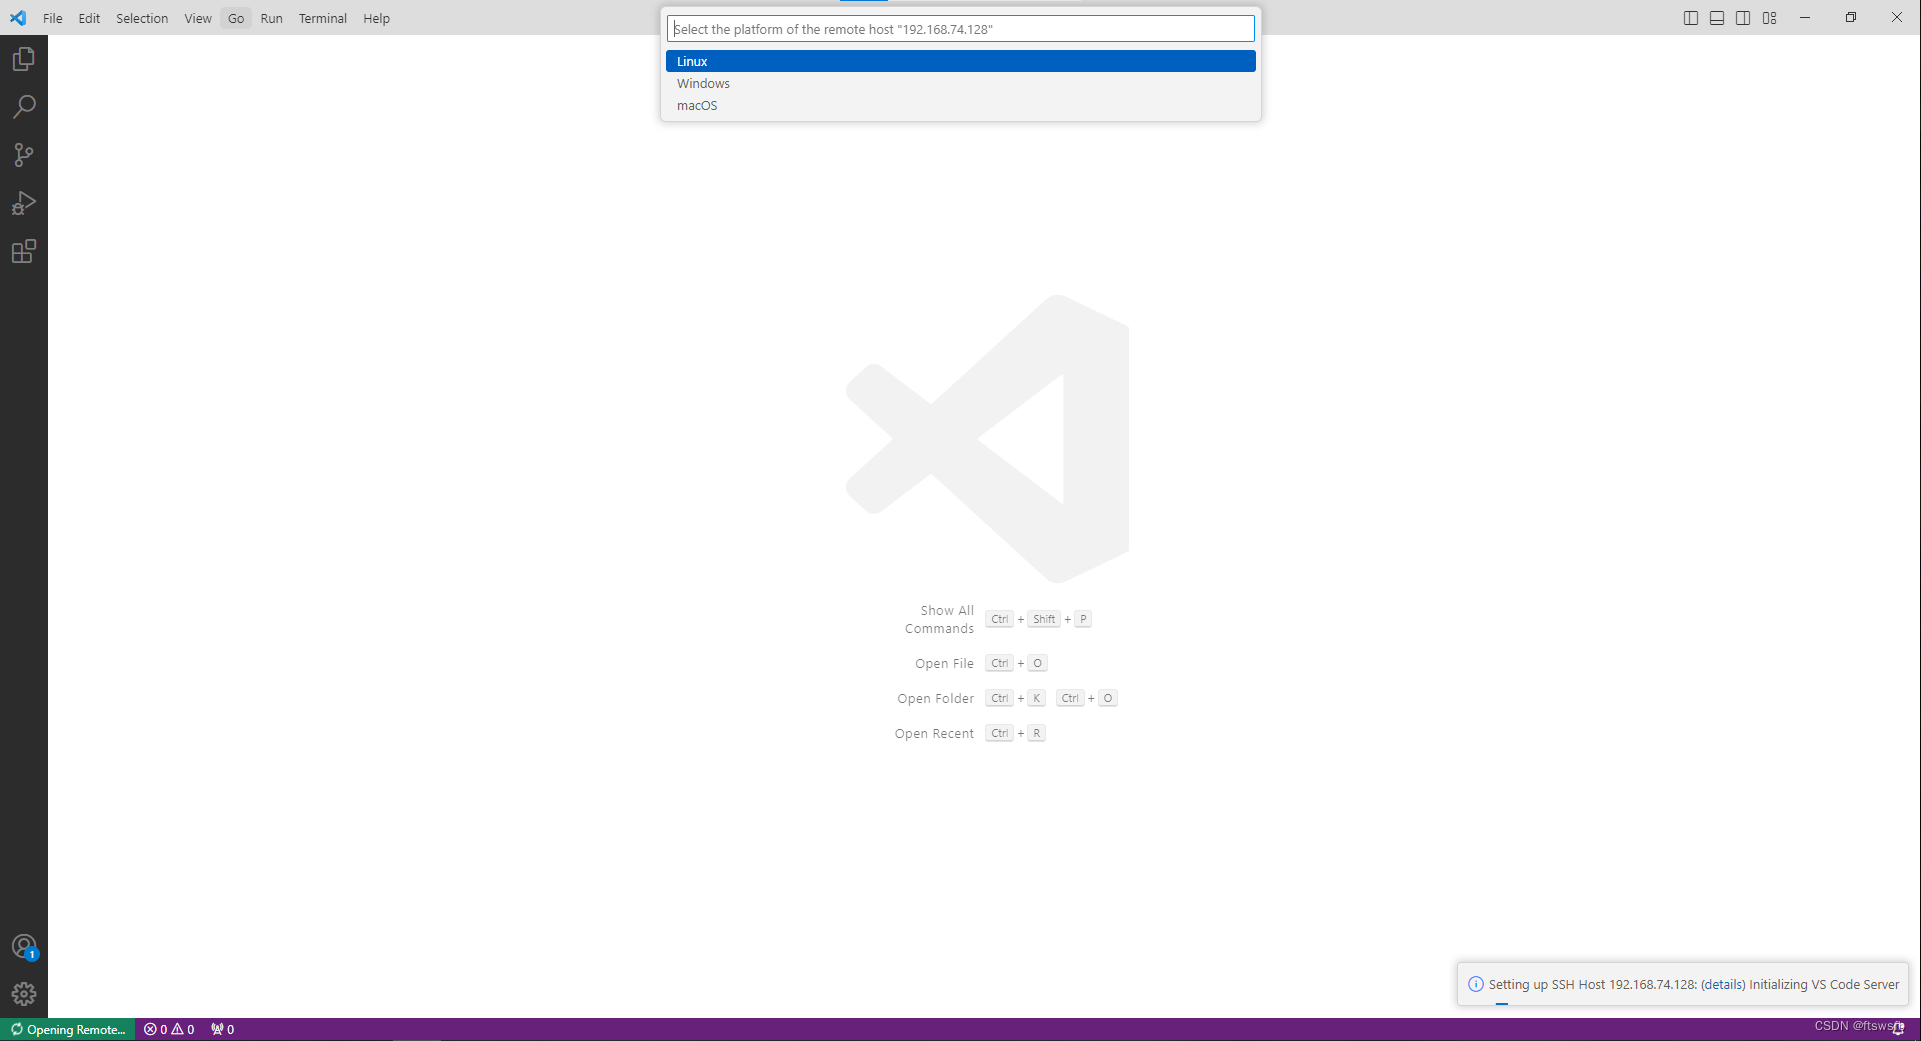Viewport: 1921px width, 1041px height.
Task: Click the Open Folder shortcut label
Action: [x=935, y=698]
